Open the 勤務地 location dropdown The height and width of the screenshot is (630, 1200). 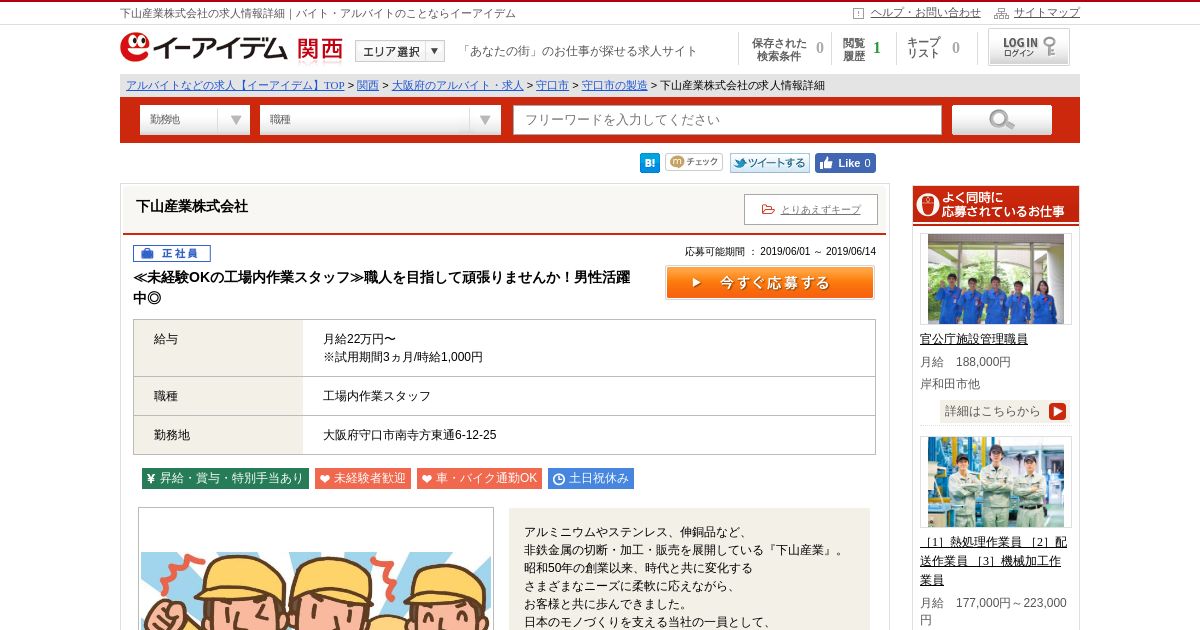click(x=195, y=120)
